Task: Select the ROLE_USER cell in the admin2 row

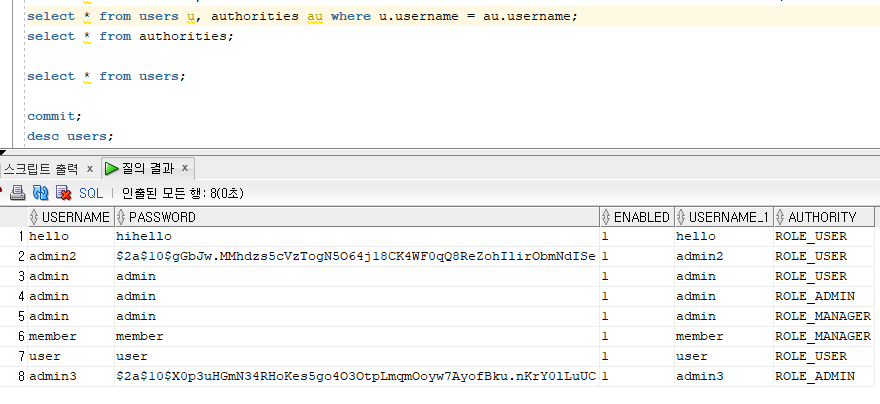Action: click(824, 256)
